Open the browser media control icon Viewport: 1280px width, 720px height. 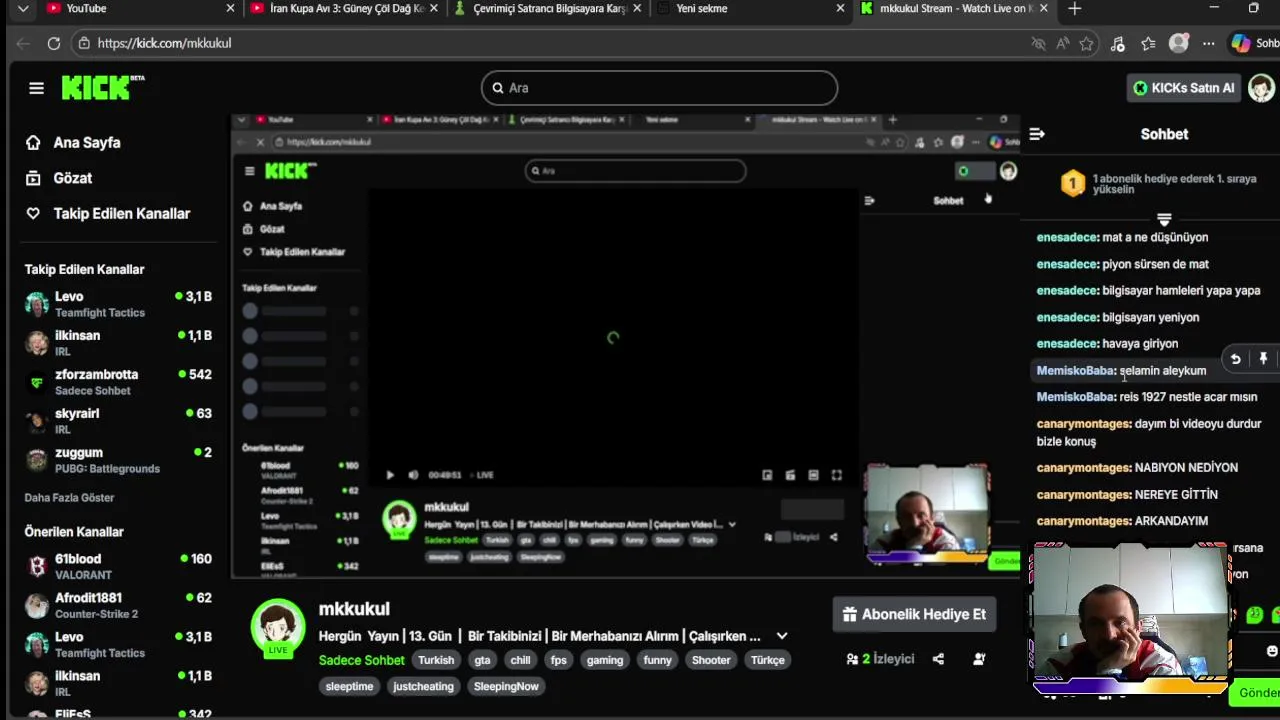click(x=1118, y=44)
